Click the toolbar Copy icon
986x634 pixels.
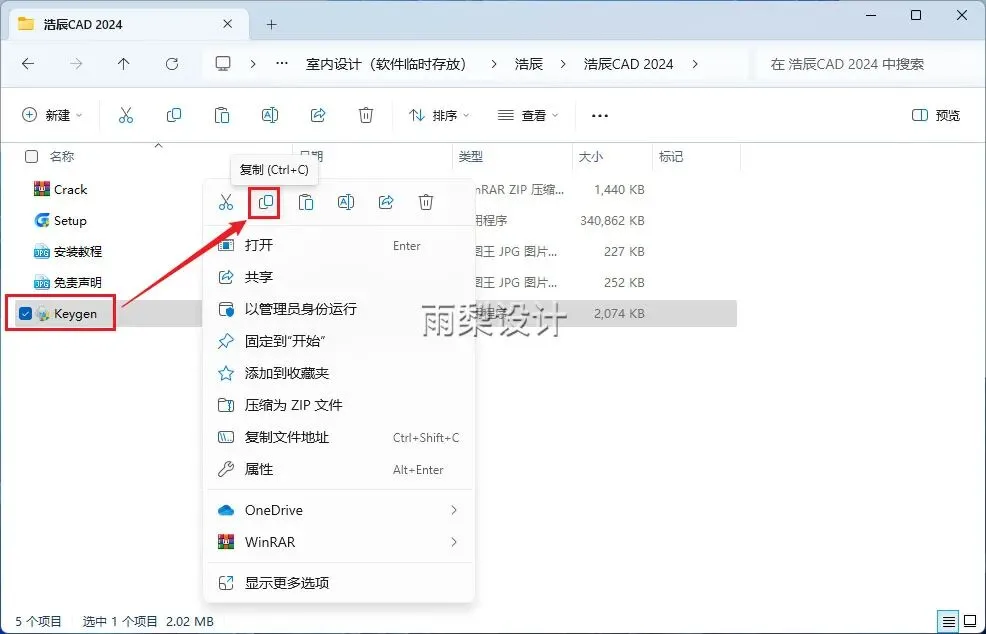coord(174,115)
